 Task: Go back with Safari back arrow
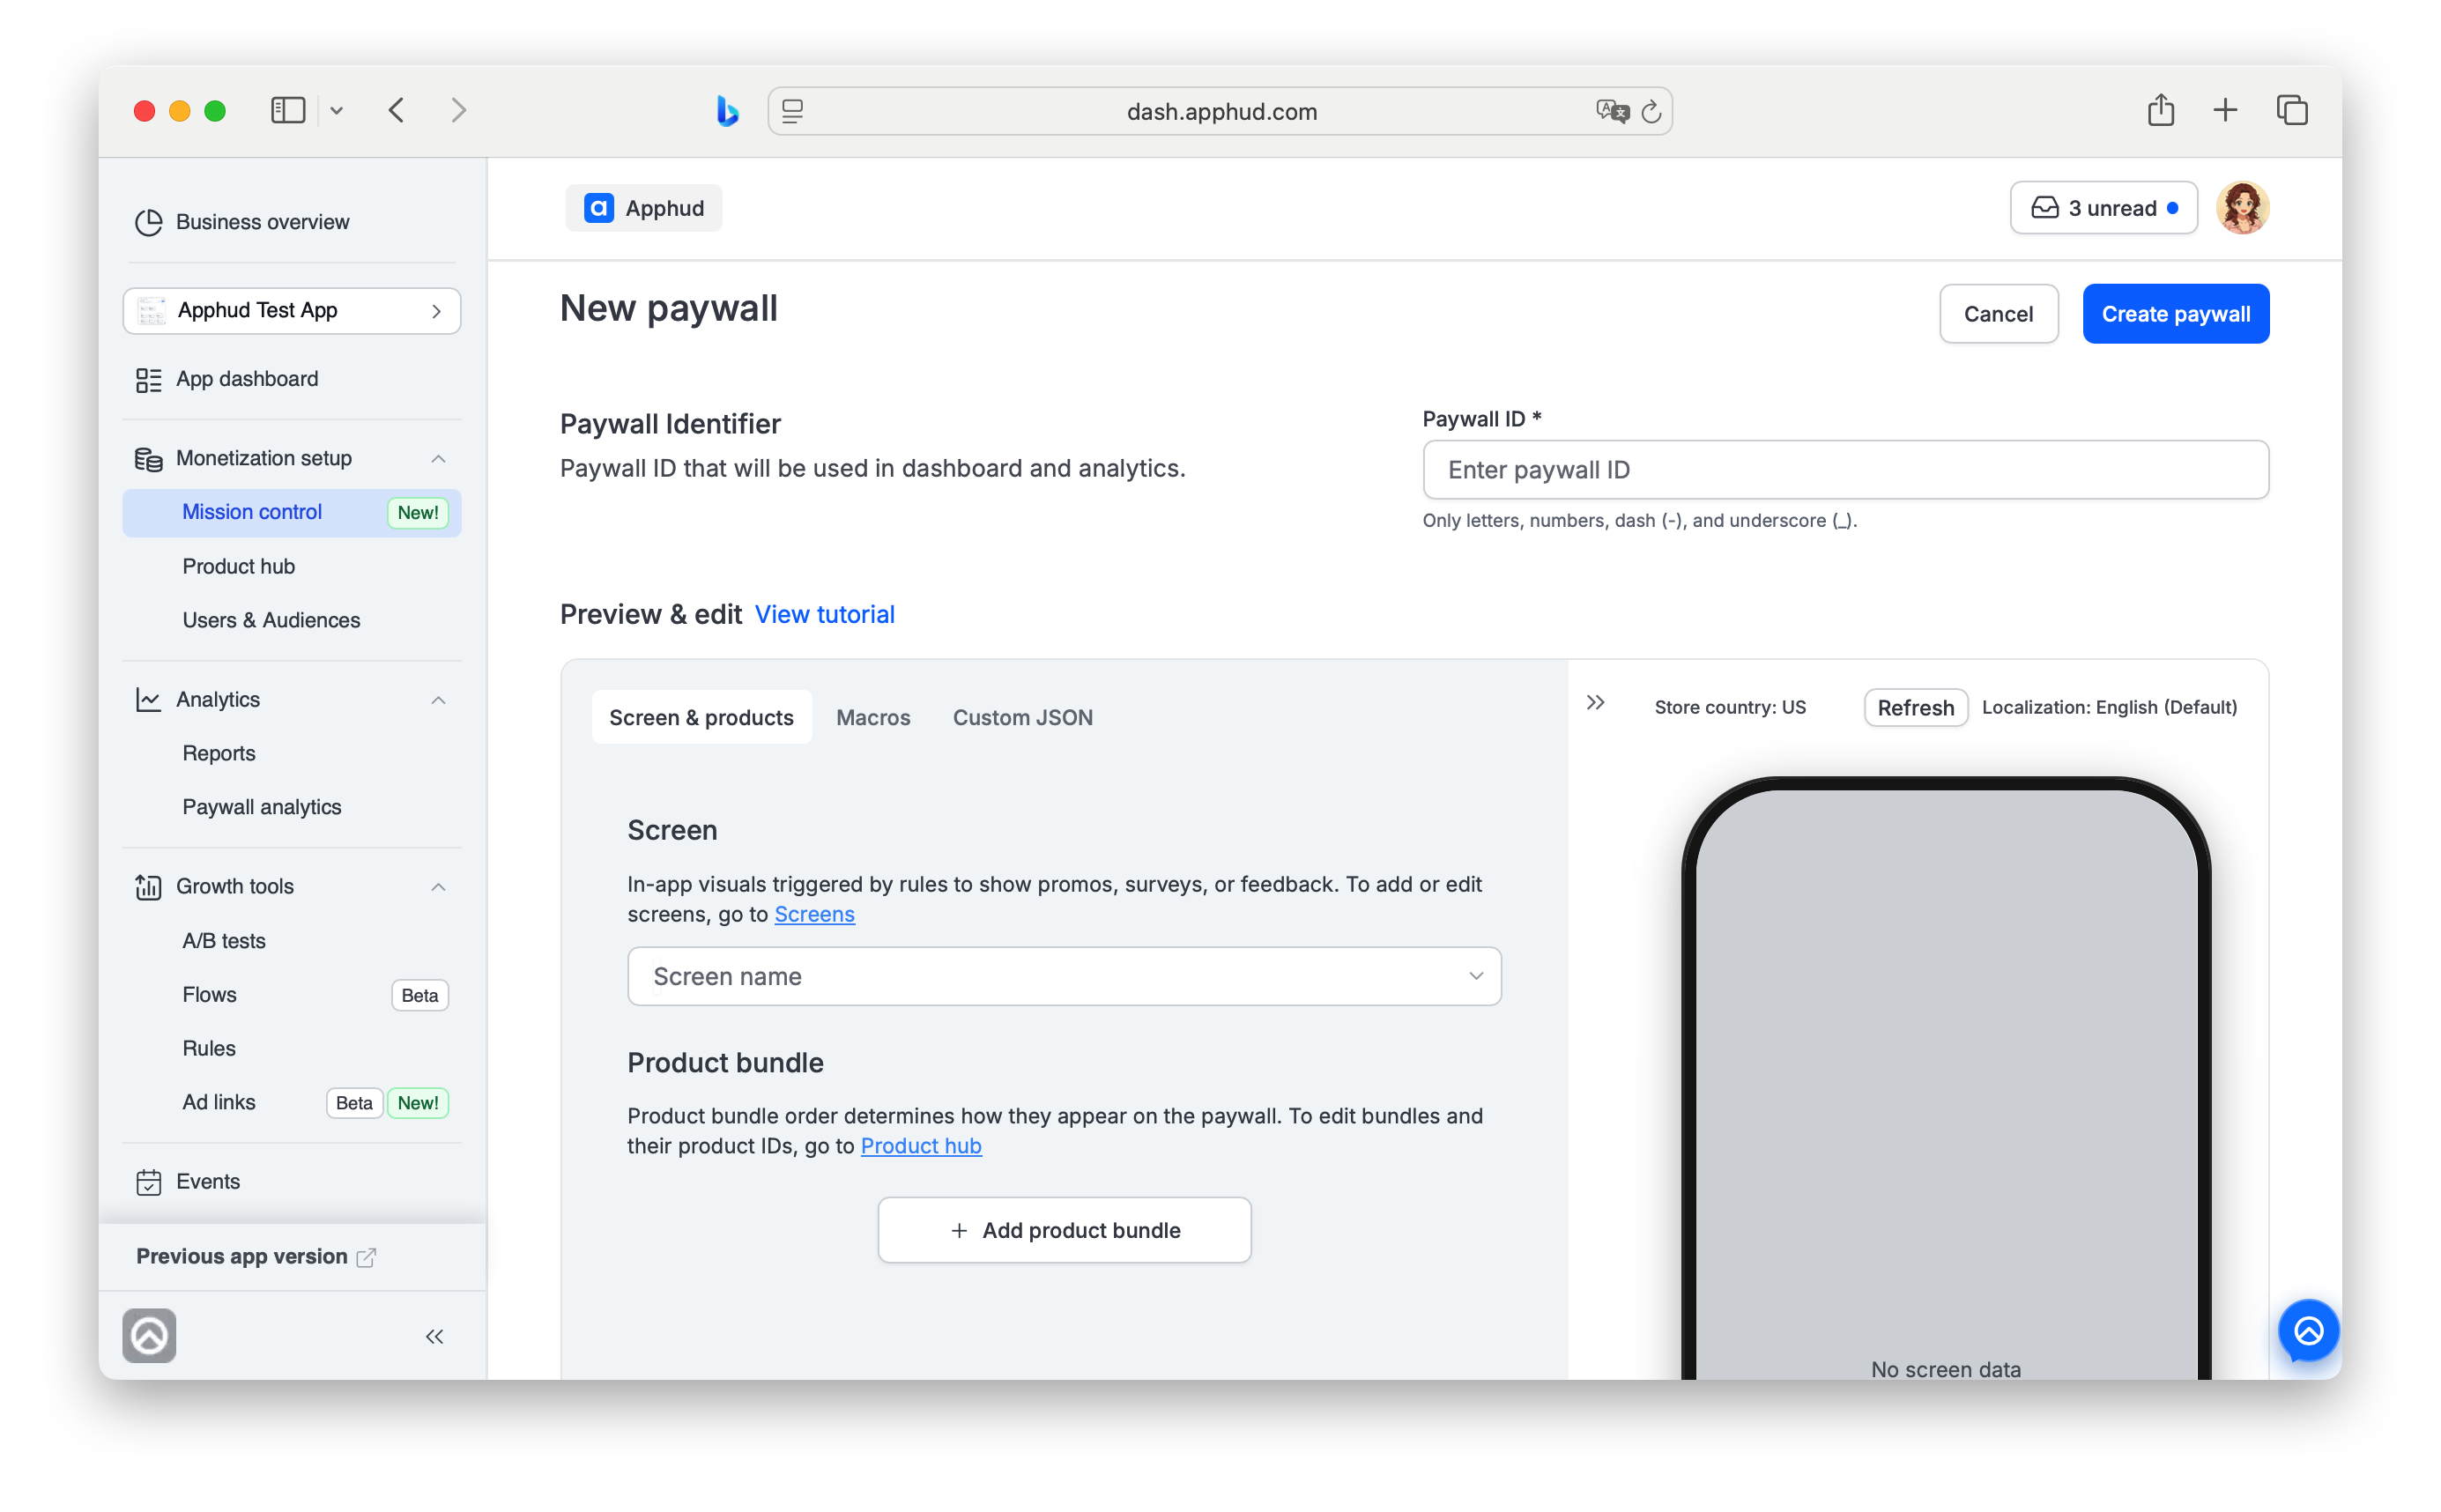(x=396, y=110)
